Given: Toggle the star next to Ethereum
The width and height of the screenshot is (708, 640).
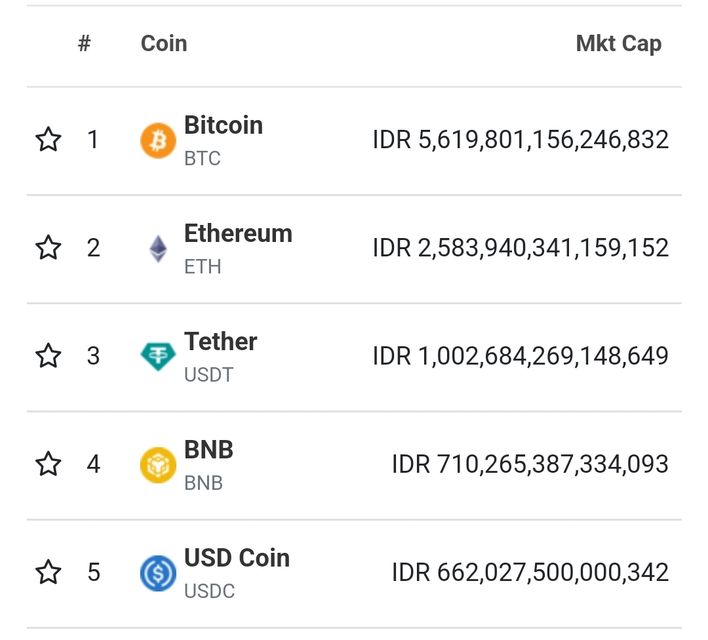Looking at the screenshot, I should [x=48, y=248].
